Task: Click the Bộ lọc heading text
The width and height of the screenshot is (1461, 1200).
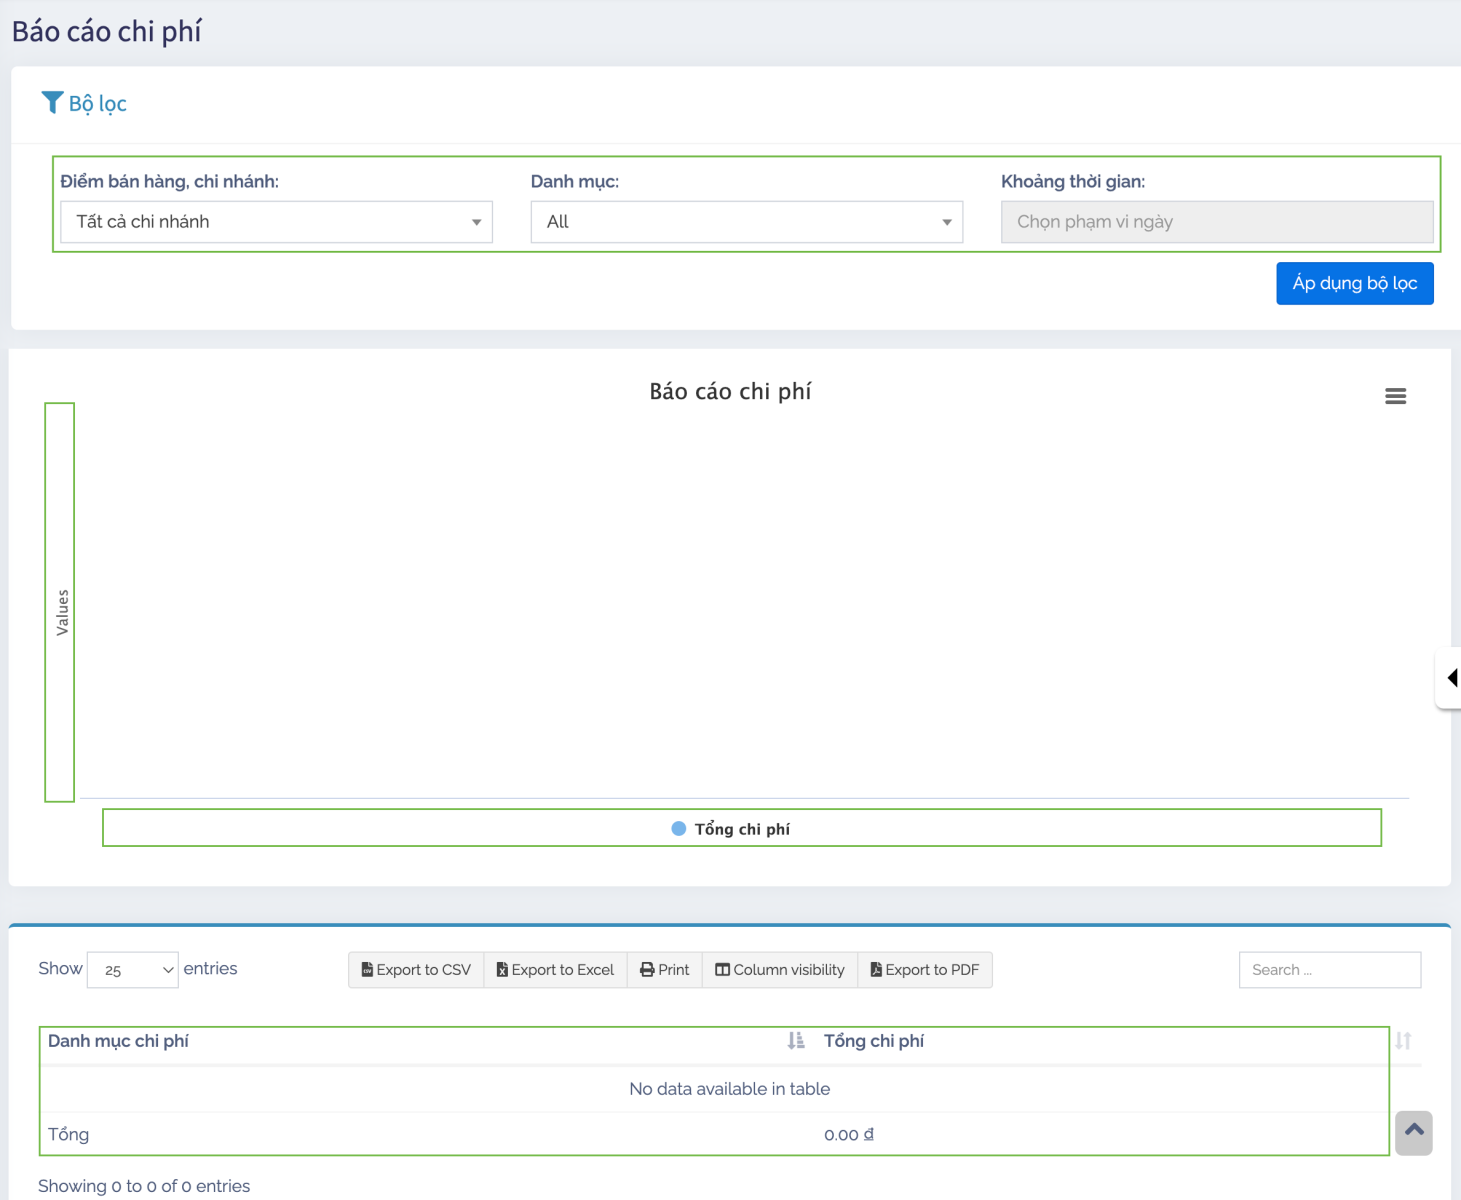Action: point(98,104)
